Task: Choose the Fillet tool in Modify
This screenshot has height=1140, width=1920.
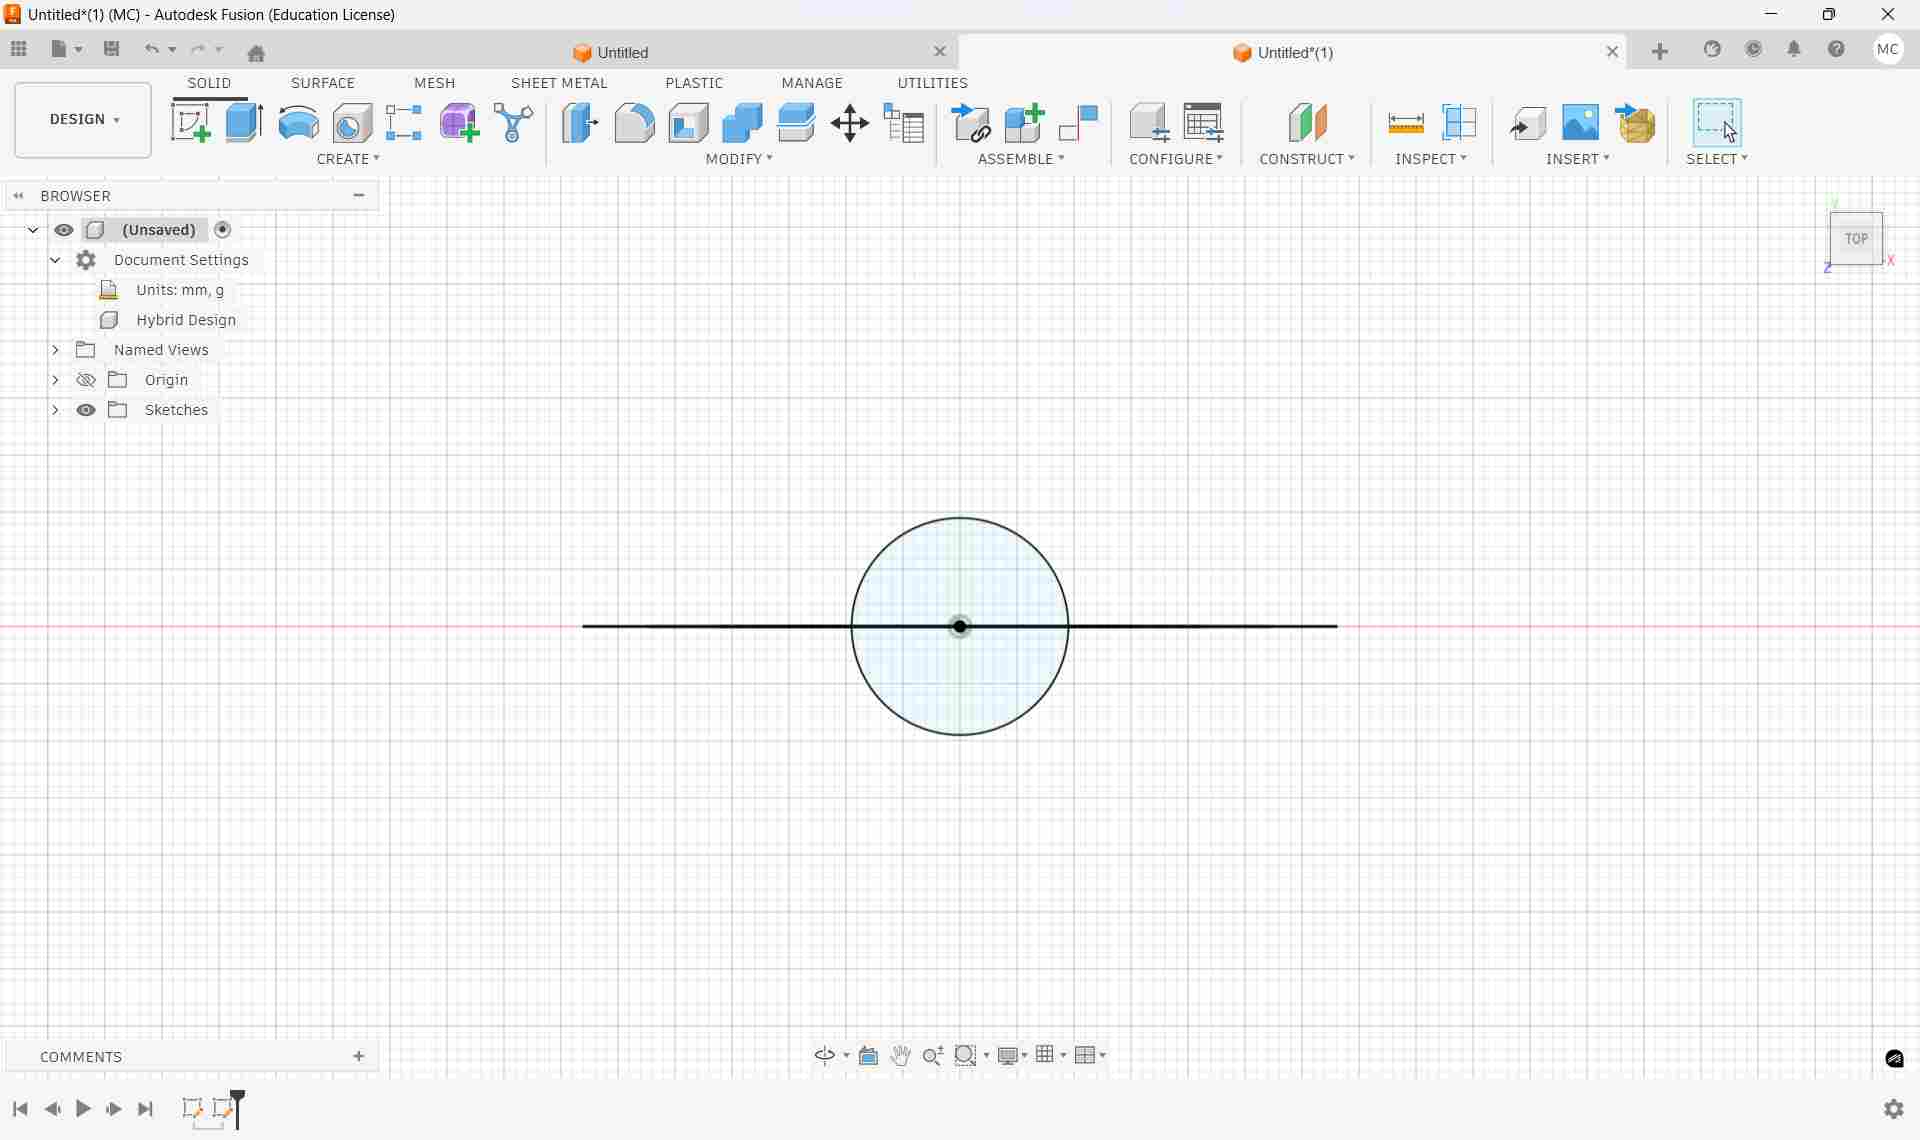Action: coord(634,123)
